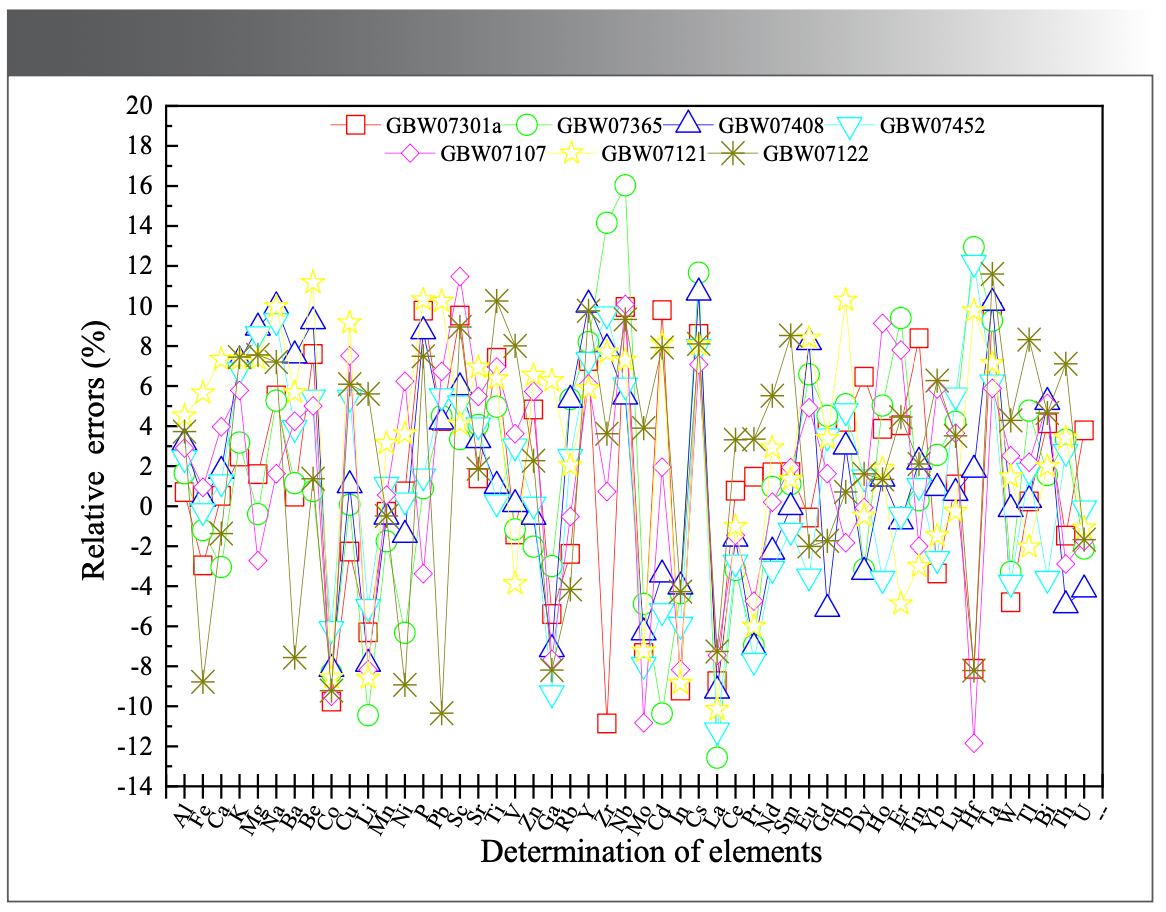Click the y-axis tick label 0

[145, 507]
